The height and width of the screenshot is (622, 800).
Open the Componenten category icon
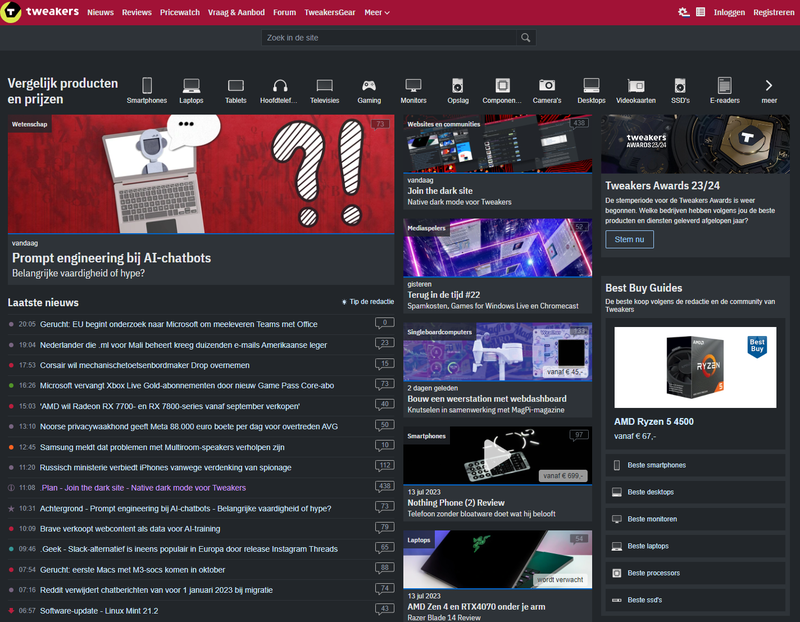coord(502,85)
